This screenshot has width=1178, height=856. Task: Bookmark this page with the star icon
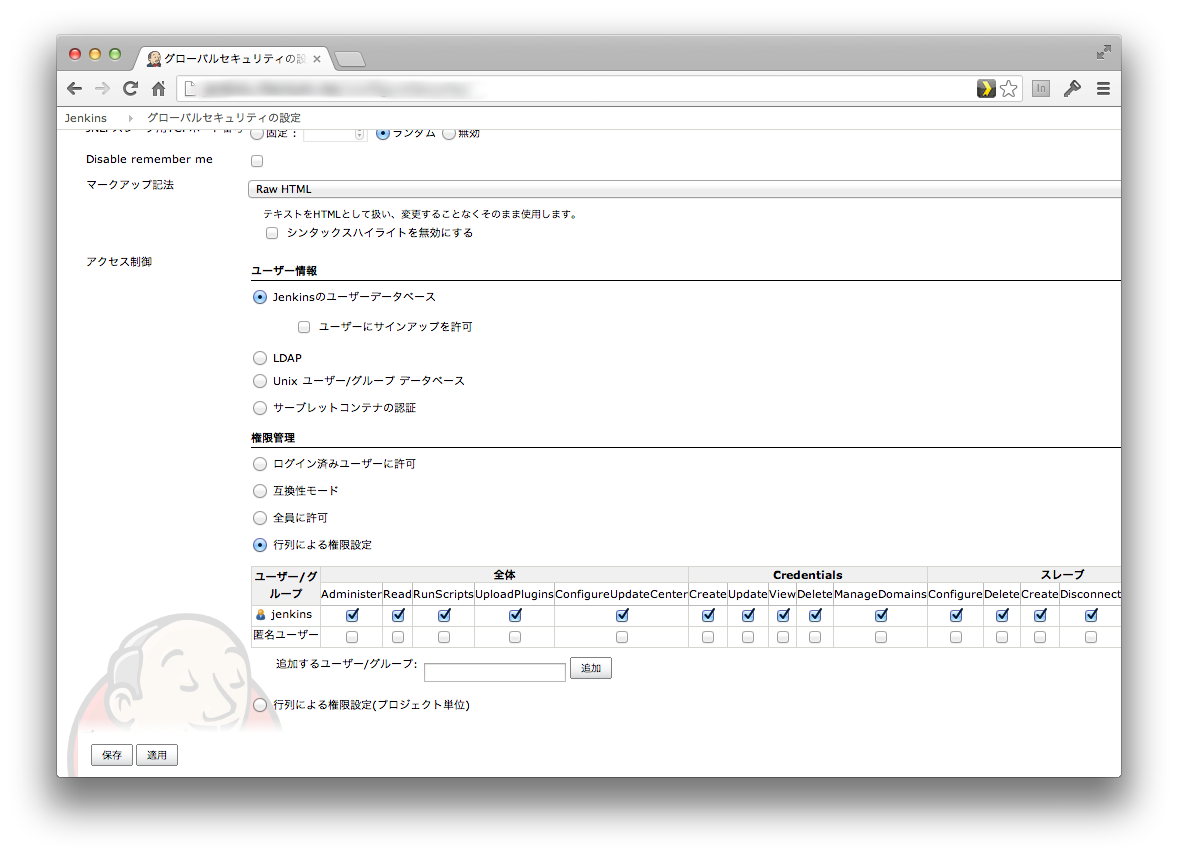(1009, 89)
